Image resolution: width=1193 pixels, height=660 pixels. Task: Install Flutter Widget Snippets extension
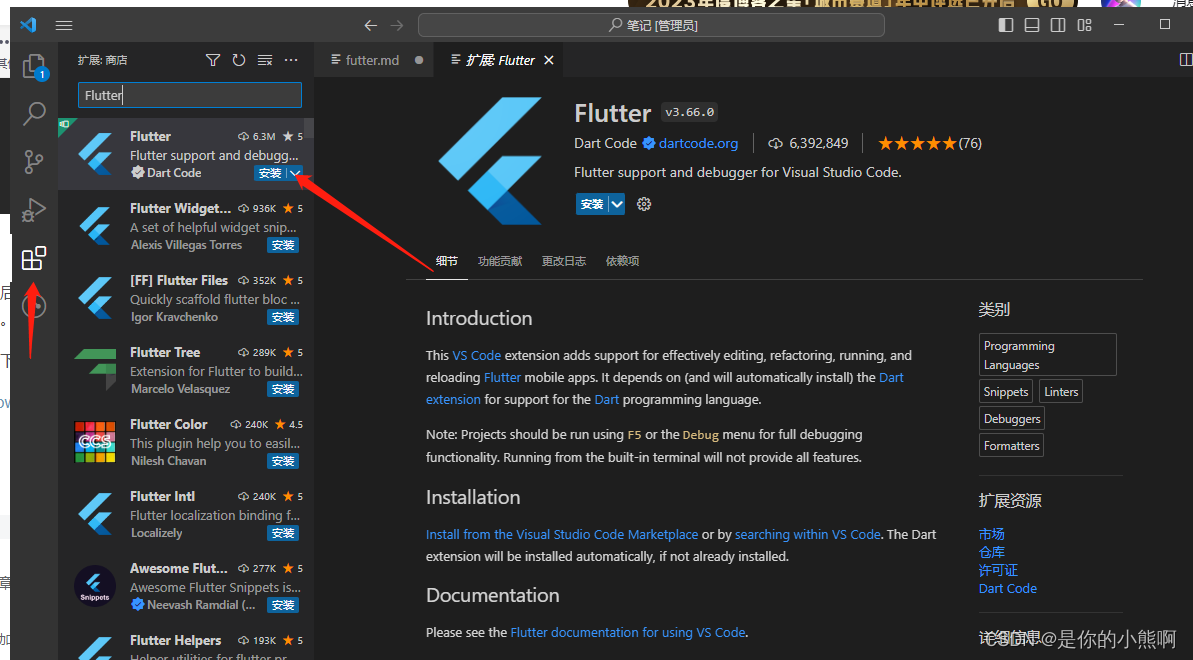pyautogui.click(x=283, y=245)
